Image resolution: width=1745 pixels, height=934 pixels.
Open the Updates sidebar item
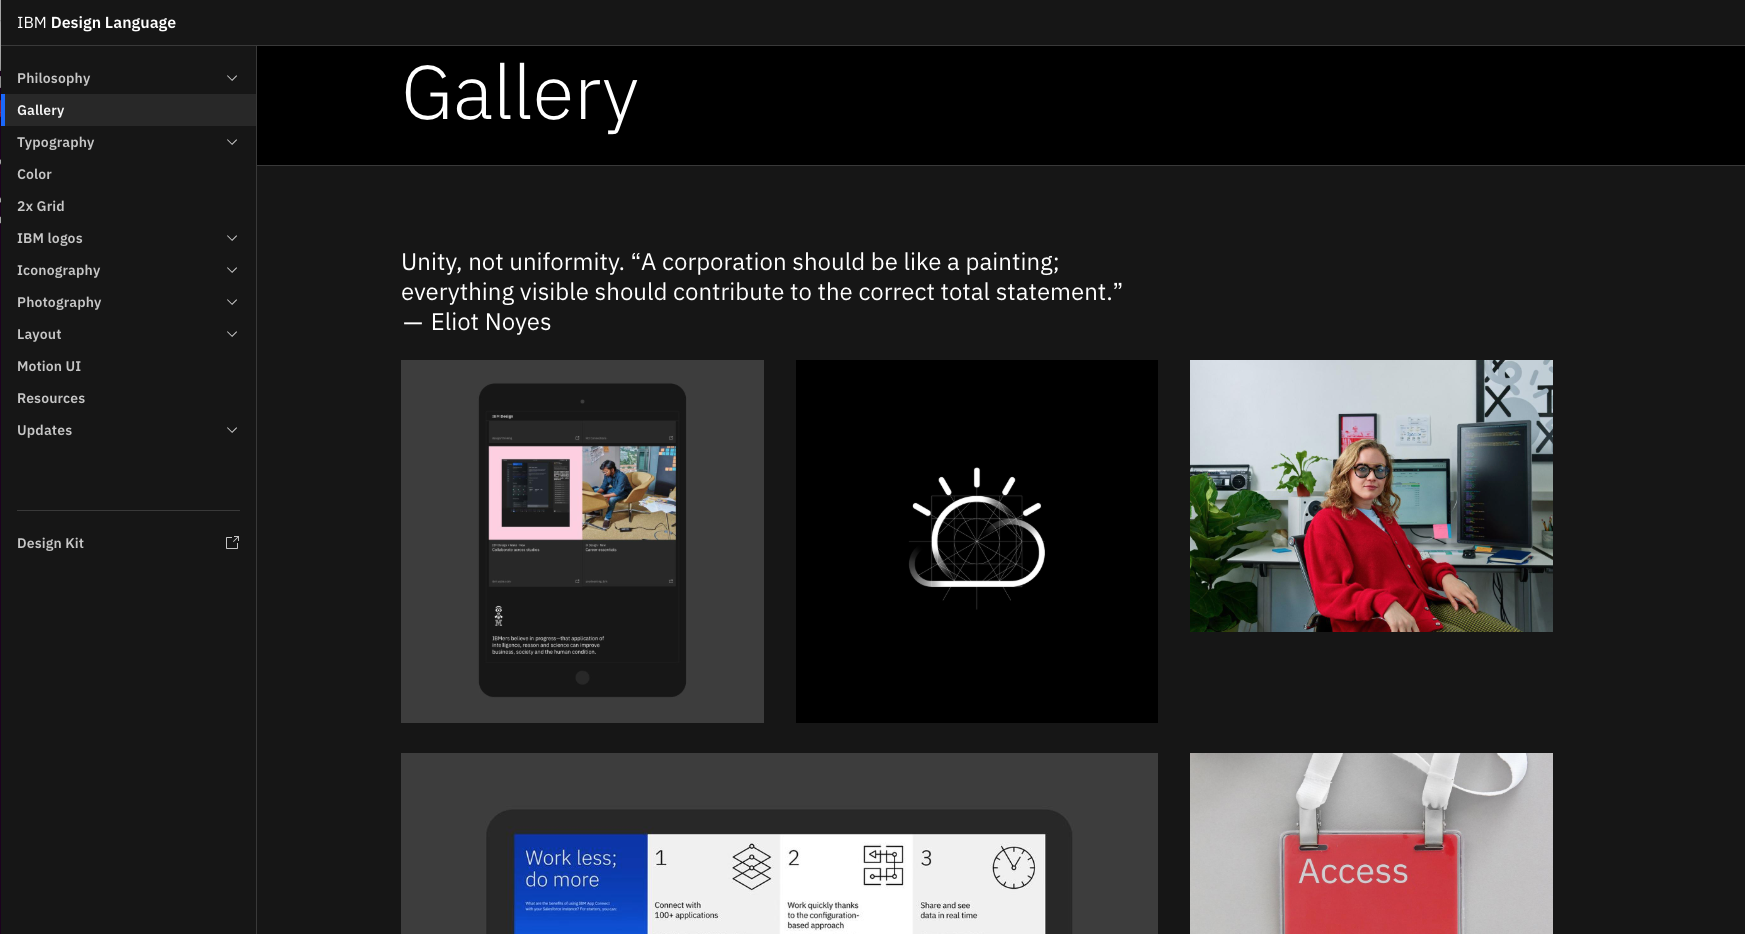45,430
